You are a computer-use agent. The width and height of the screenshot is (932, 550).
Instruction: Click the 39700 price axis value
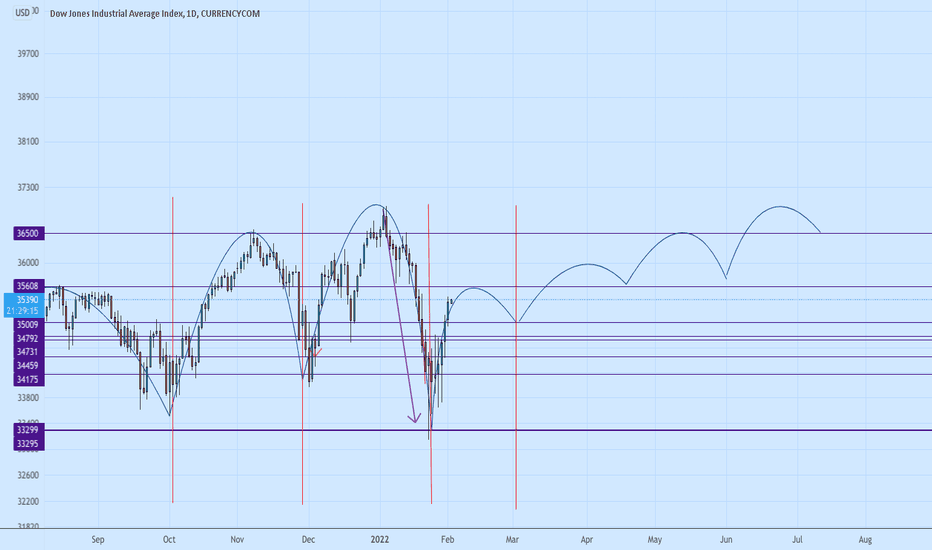tap(28, 54)
